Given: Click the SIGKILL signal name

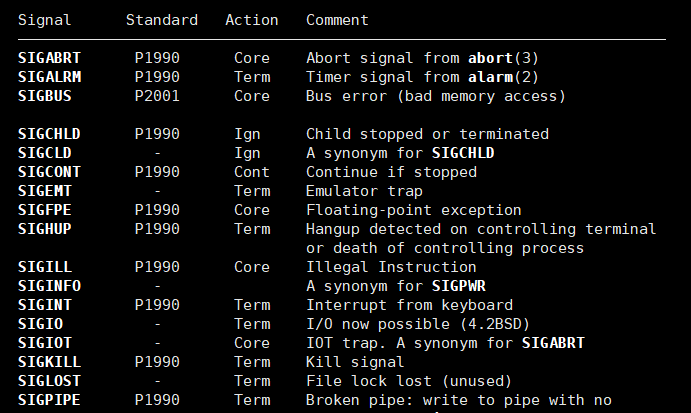Looking at the screenshot, I should 49,361.
